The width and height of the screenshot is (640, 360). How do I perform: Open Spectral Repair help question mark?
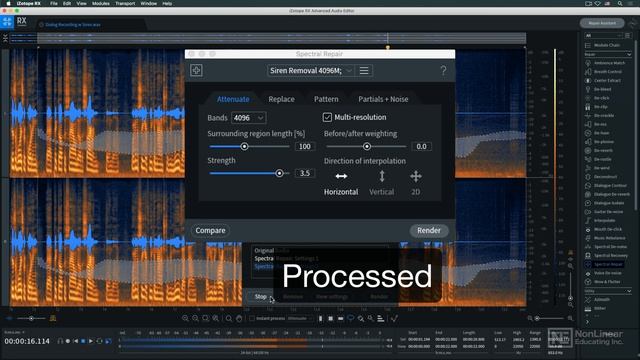click(443, 71)
